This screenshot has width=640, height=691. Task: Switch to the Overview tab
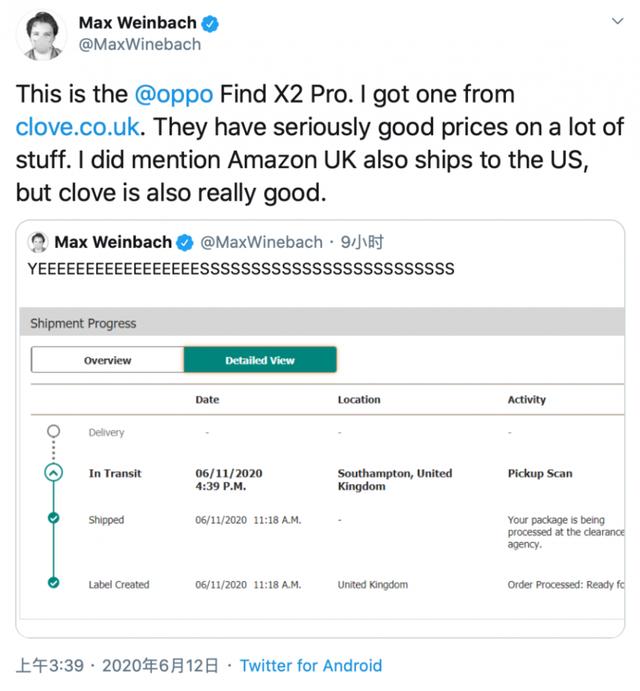(x=107, y=360)
